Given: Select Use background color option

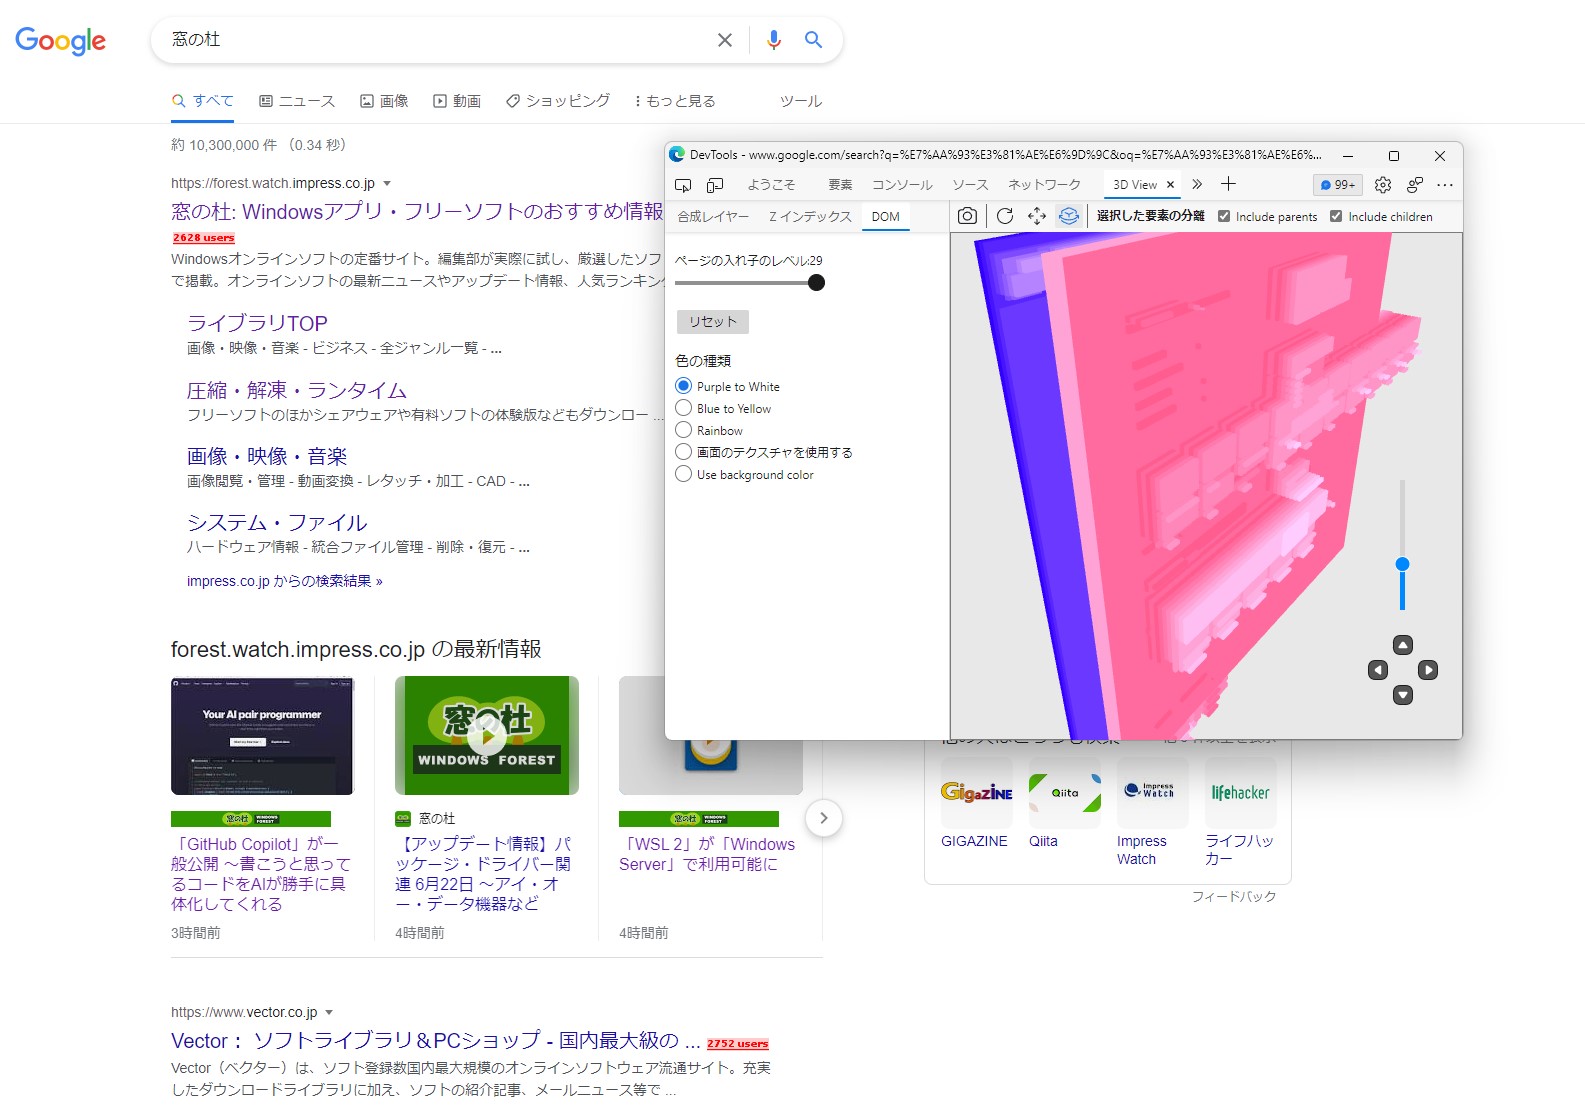Looking at the screenshot, I should pyautogui.click(x=684, y=474).
